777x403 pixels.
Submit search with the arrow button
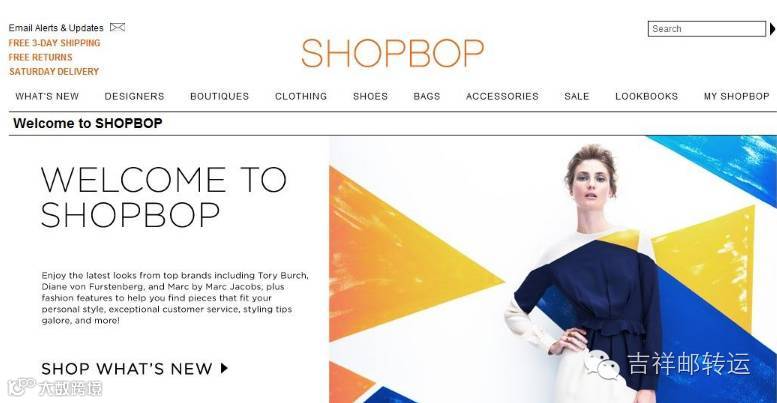point(772,29)
